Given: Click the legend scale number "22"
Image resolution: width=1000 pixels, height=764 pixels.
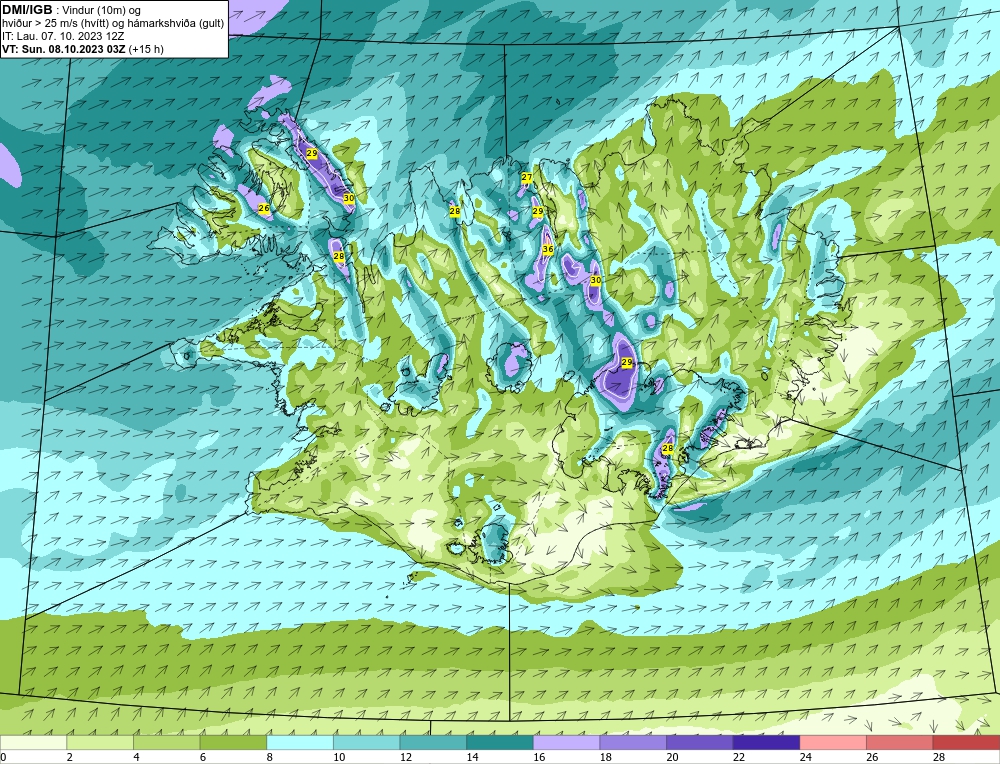Looking at the screenshot, I should pos(739,757).
